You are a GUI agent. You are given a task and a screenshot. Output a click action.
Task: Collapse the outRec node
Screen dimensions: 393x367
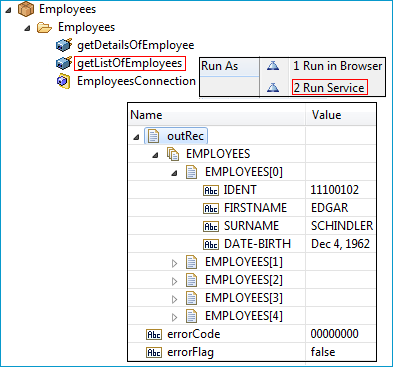point(136,137)
